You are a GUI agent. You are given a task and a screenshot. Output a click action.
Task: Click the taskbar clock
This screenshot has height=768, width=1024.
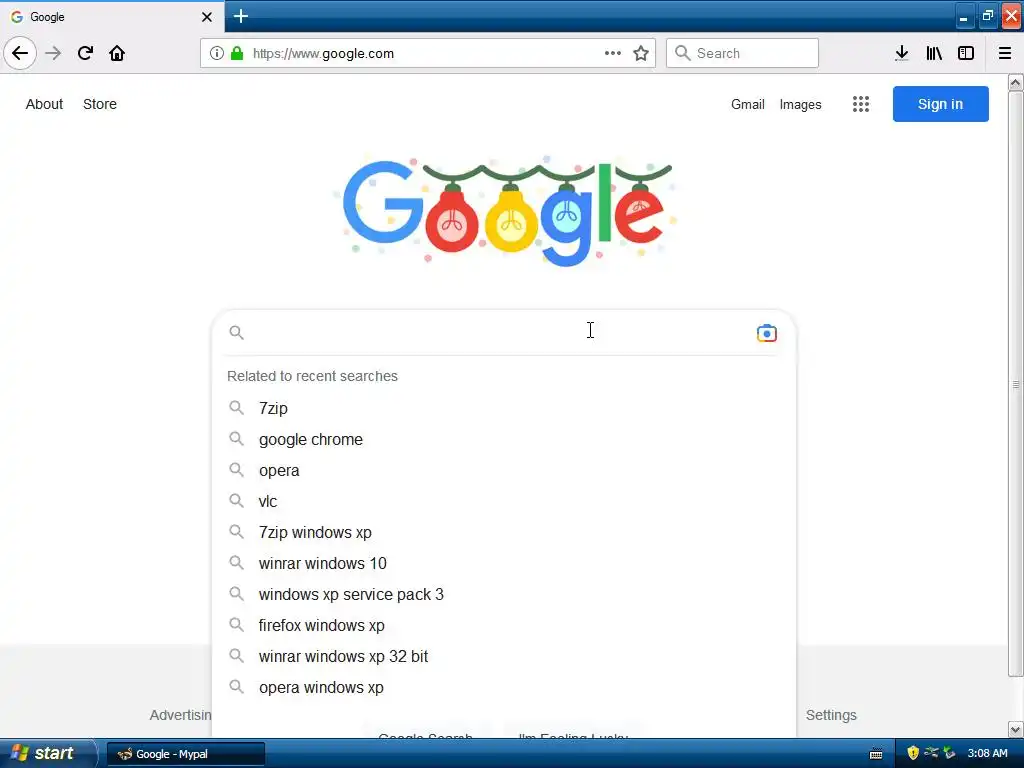point(987,753)
